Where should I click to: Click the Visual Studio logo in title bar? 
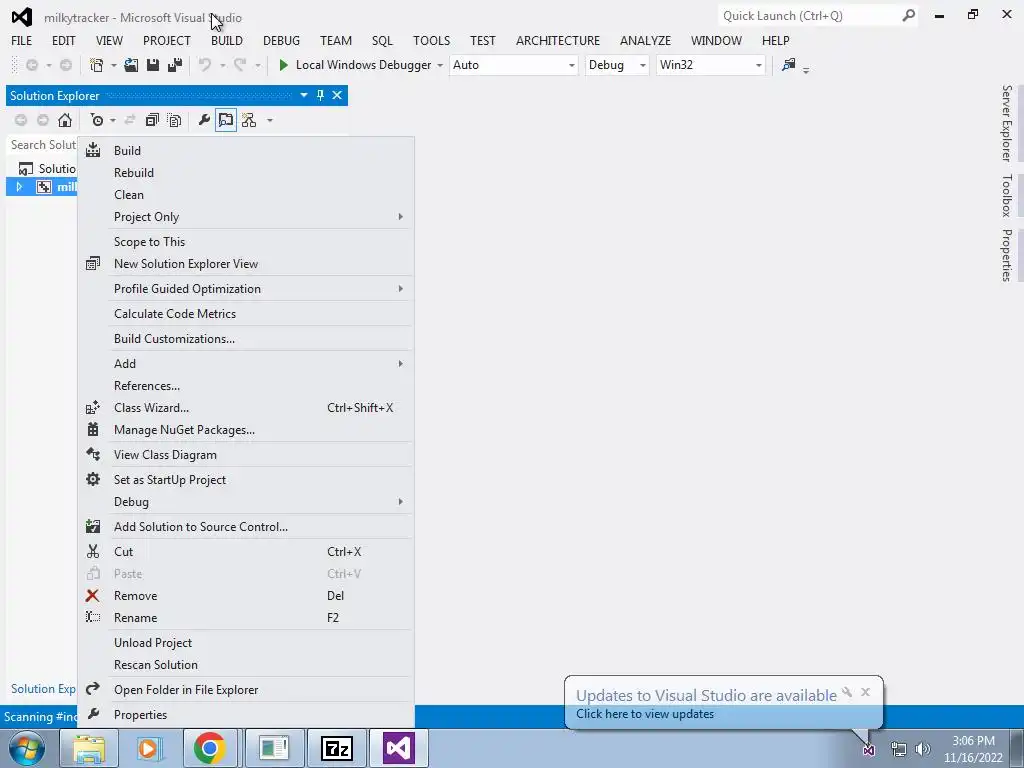pyautogui.click(x=22, y=17)
